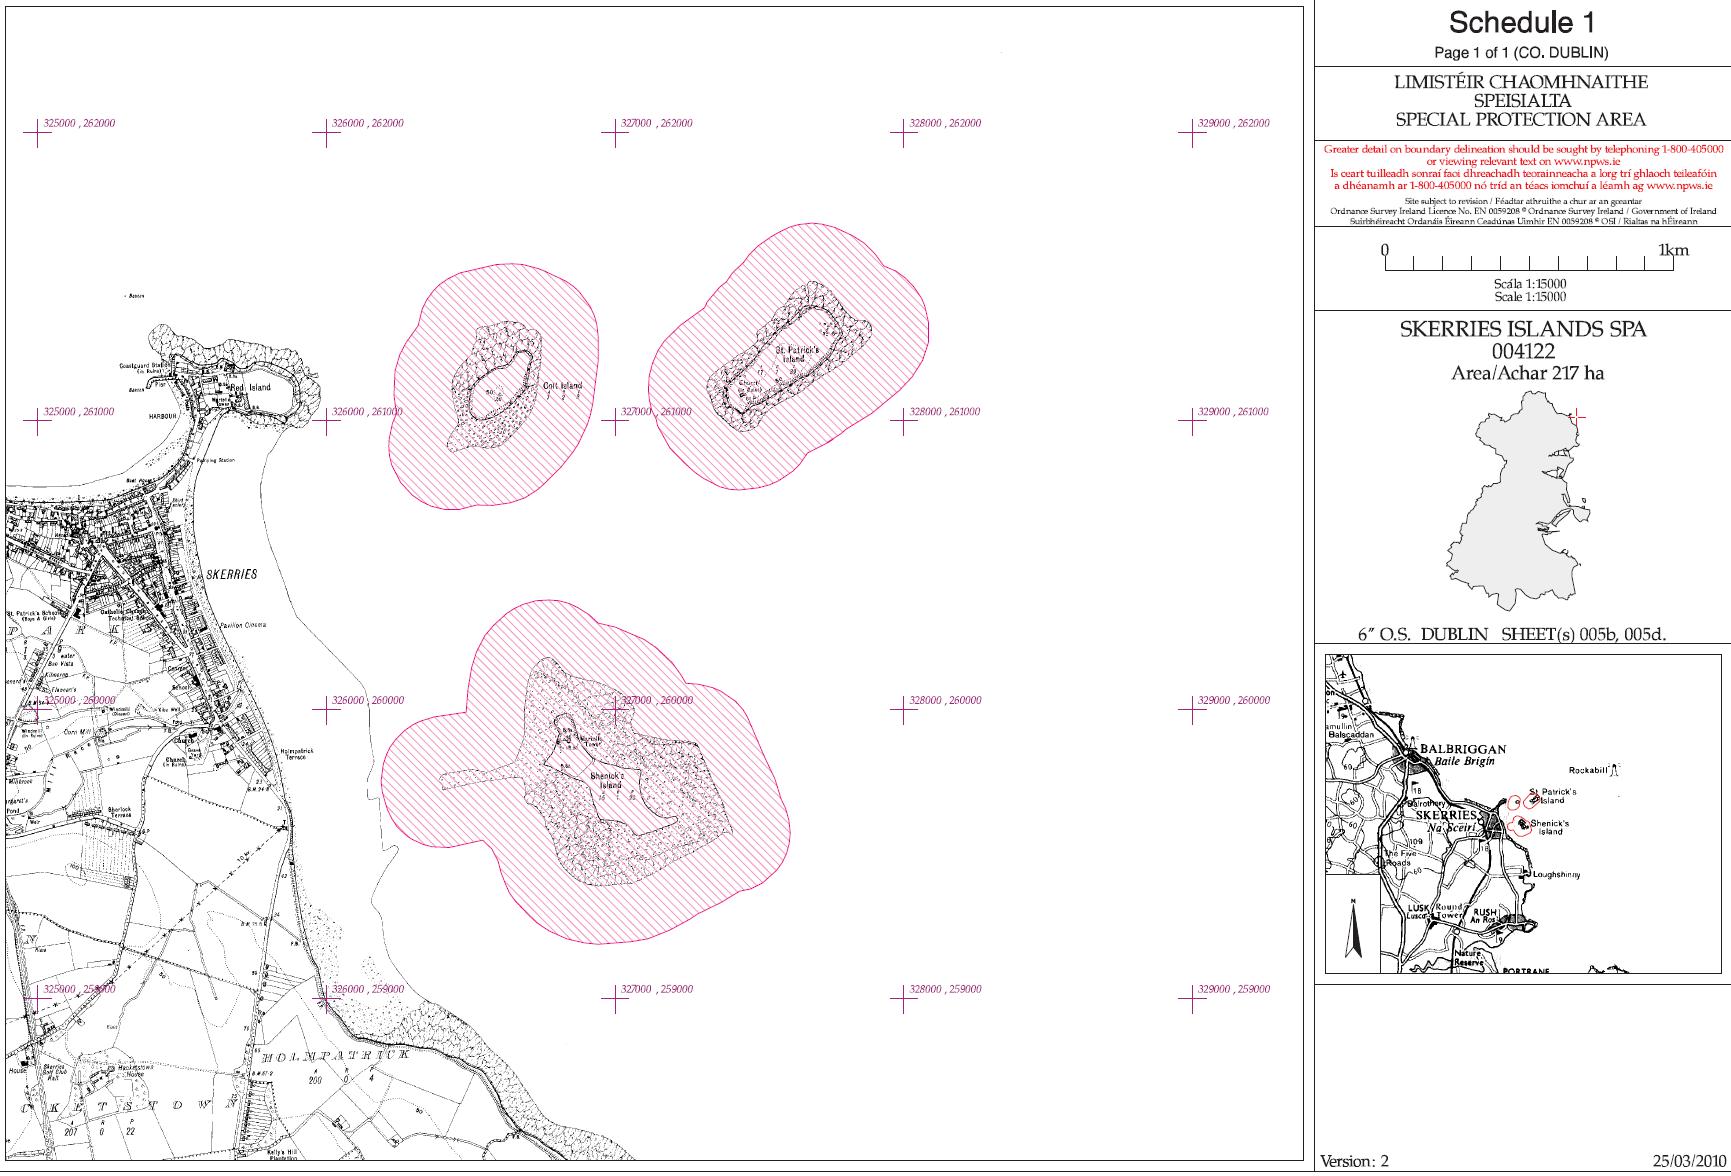This screenshot has height=1176, width=1731.
Task: Click the grey County Dublin outline map
Action: coord(1519,501)
